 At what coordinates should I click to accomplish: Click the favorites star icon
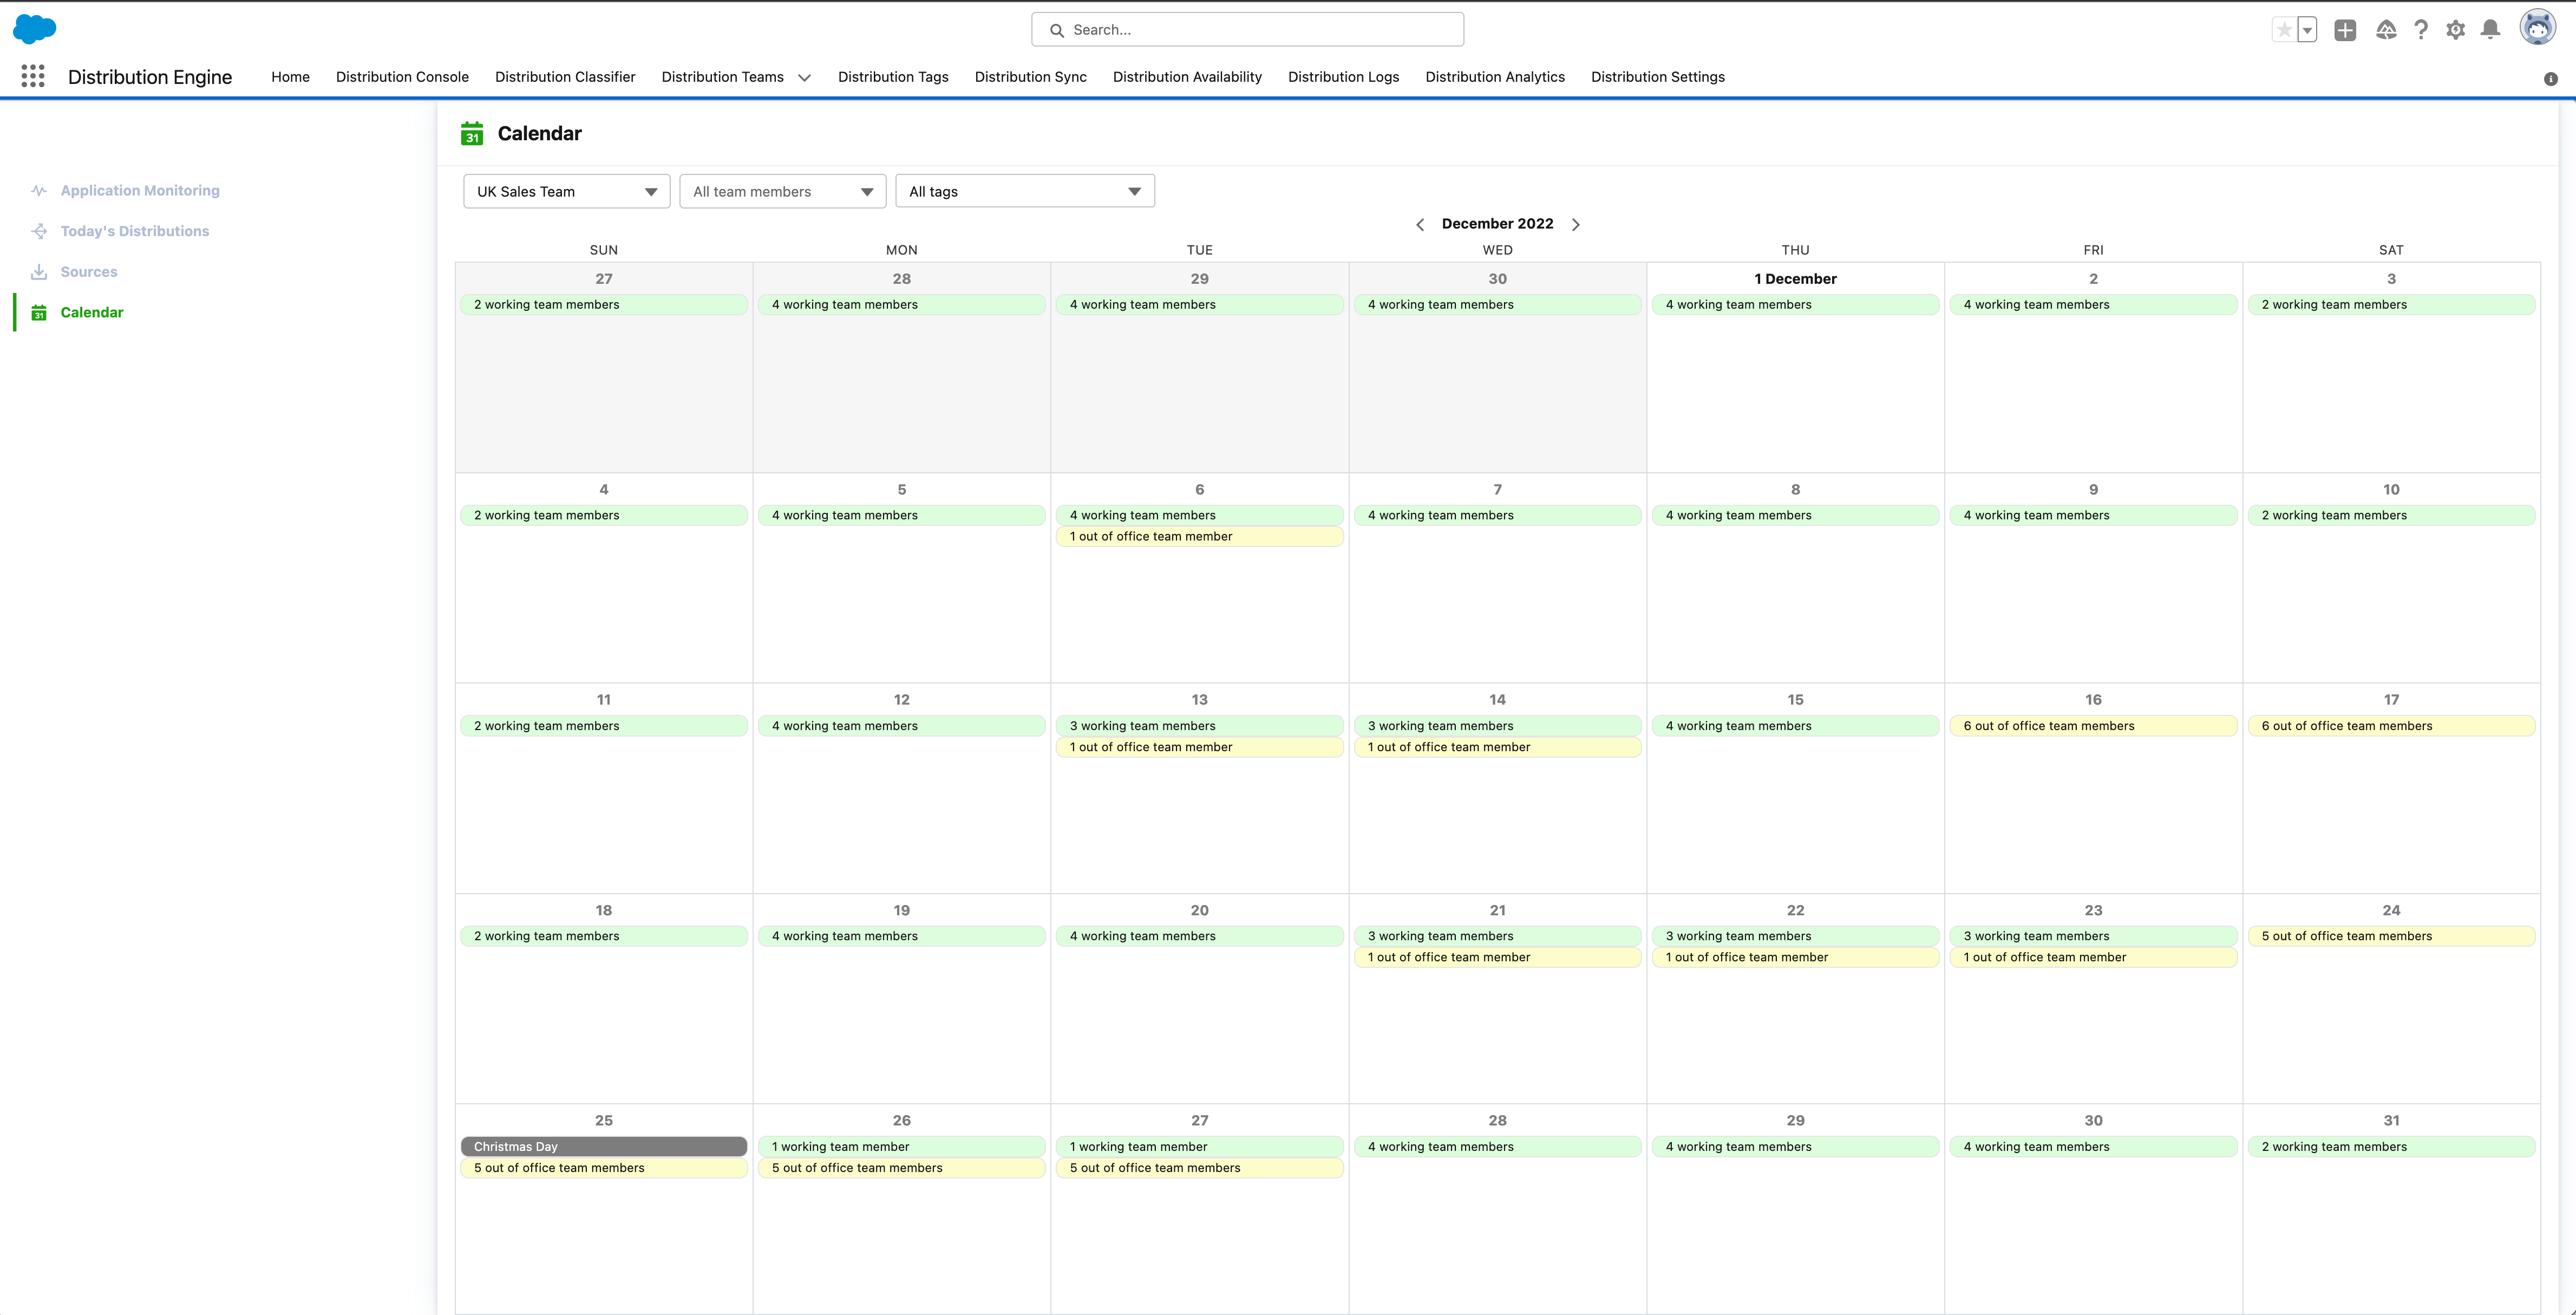[2284, 30]
